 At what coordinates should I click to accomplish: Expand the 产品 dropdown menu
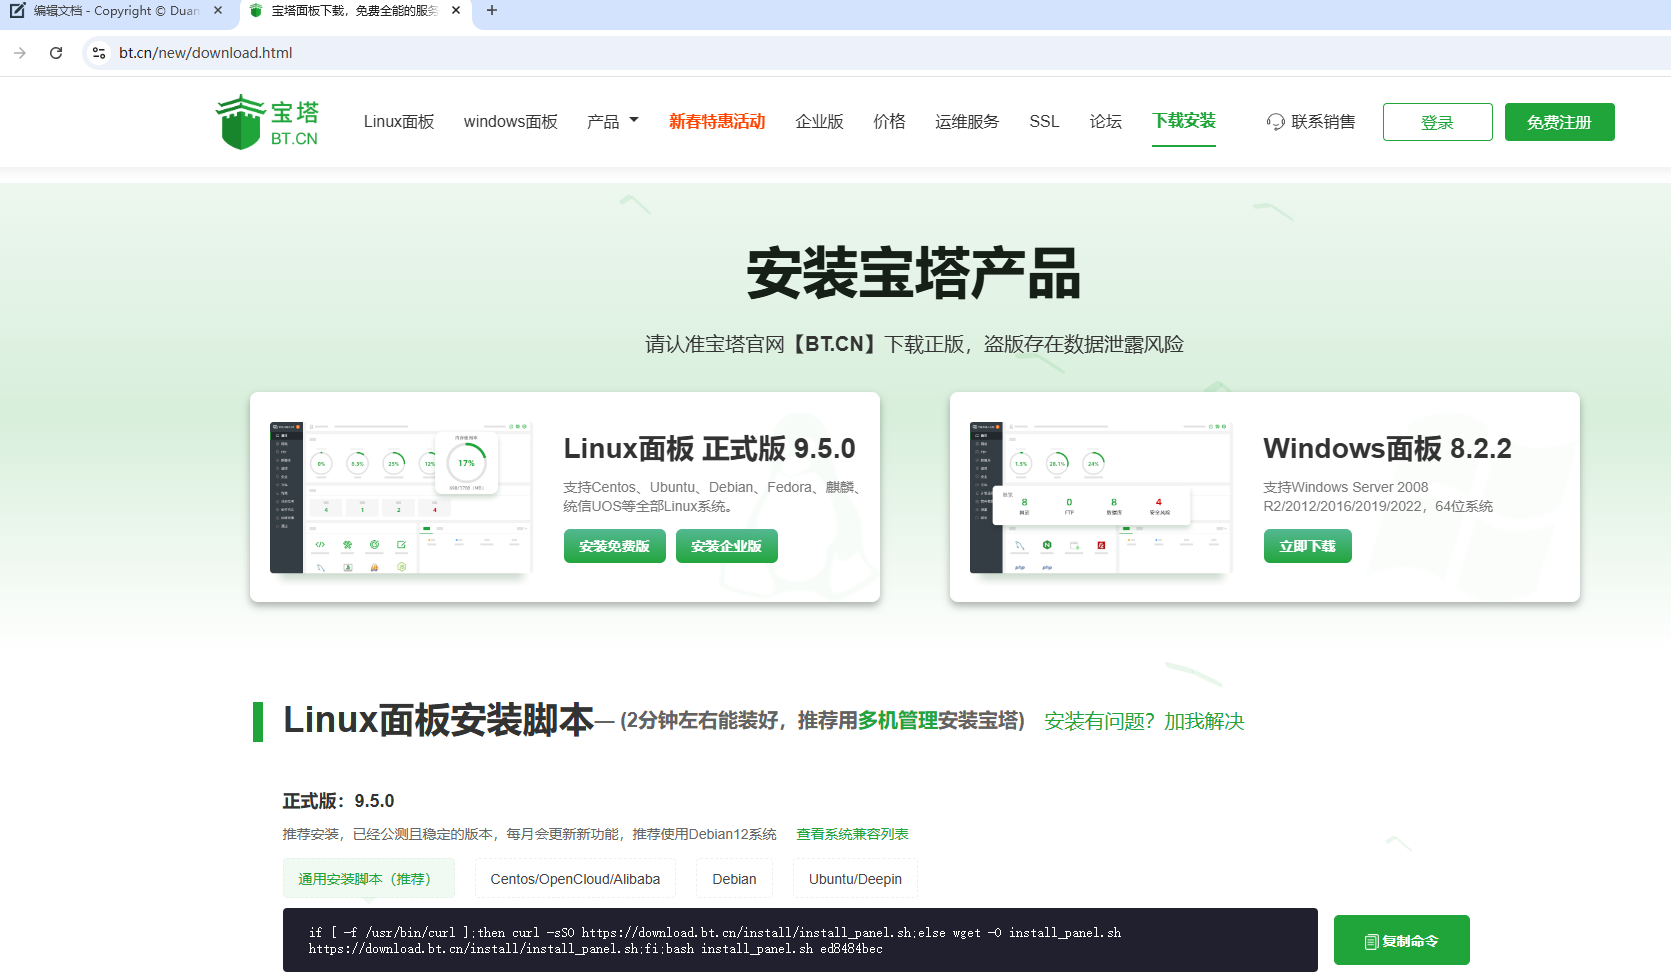[612, 122]
